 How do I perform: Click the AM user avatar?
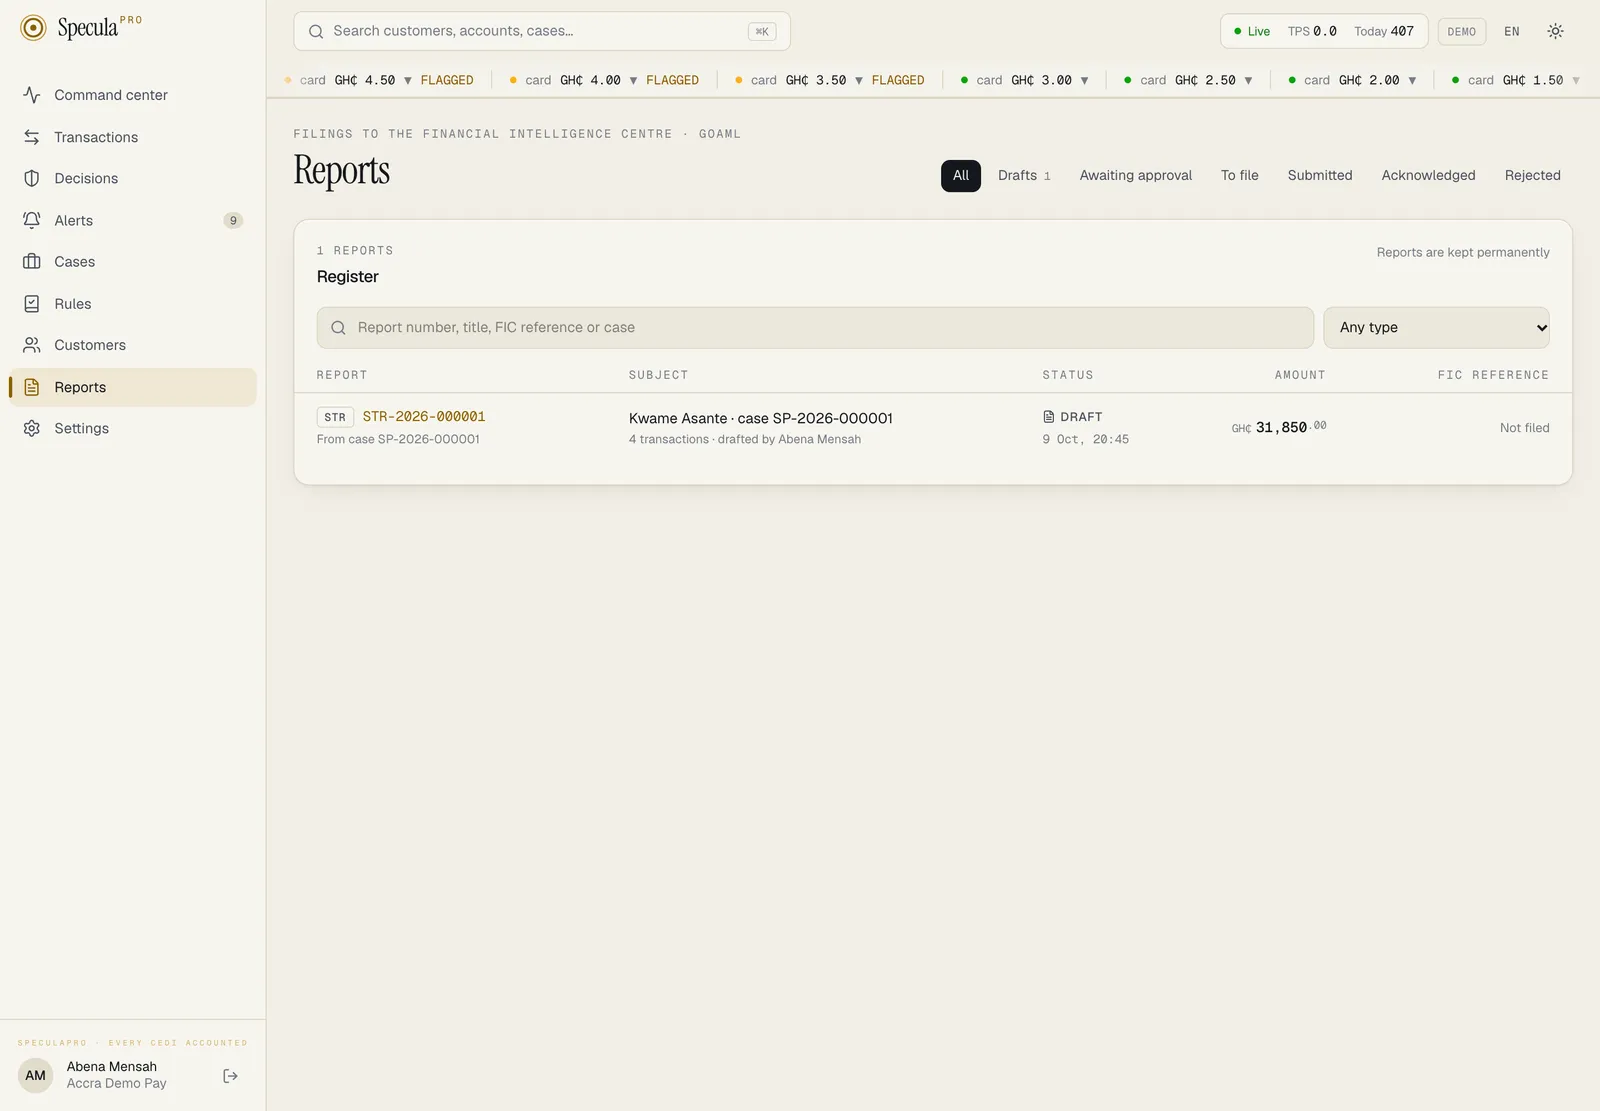(36, 1076)
